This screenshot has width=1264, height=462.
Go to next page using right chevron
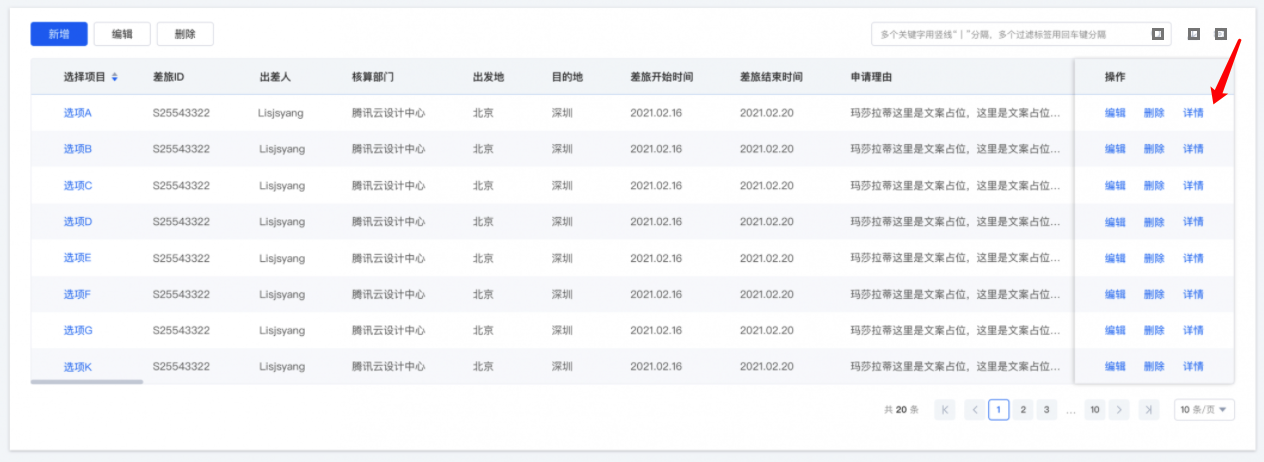tap(1119, 410)
